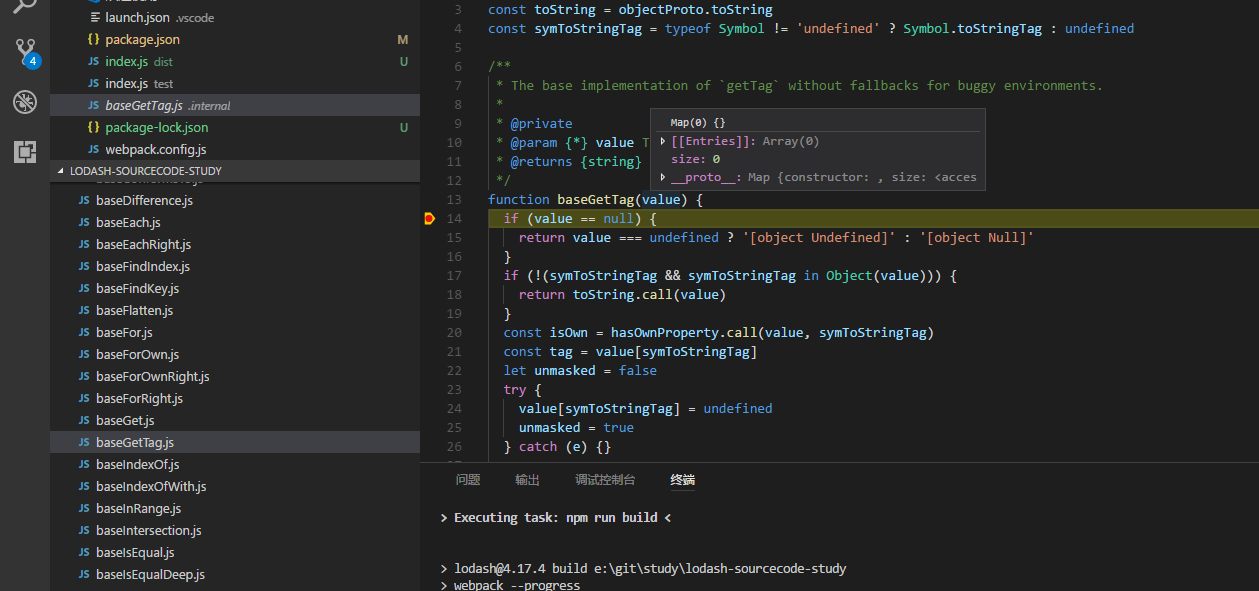The height and width of the screenshot is (591, 1259).
Task: Open webpack.config.js in open editors
Action: tap(235, 149)
